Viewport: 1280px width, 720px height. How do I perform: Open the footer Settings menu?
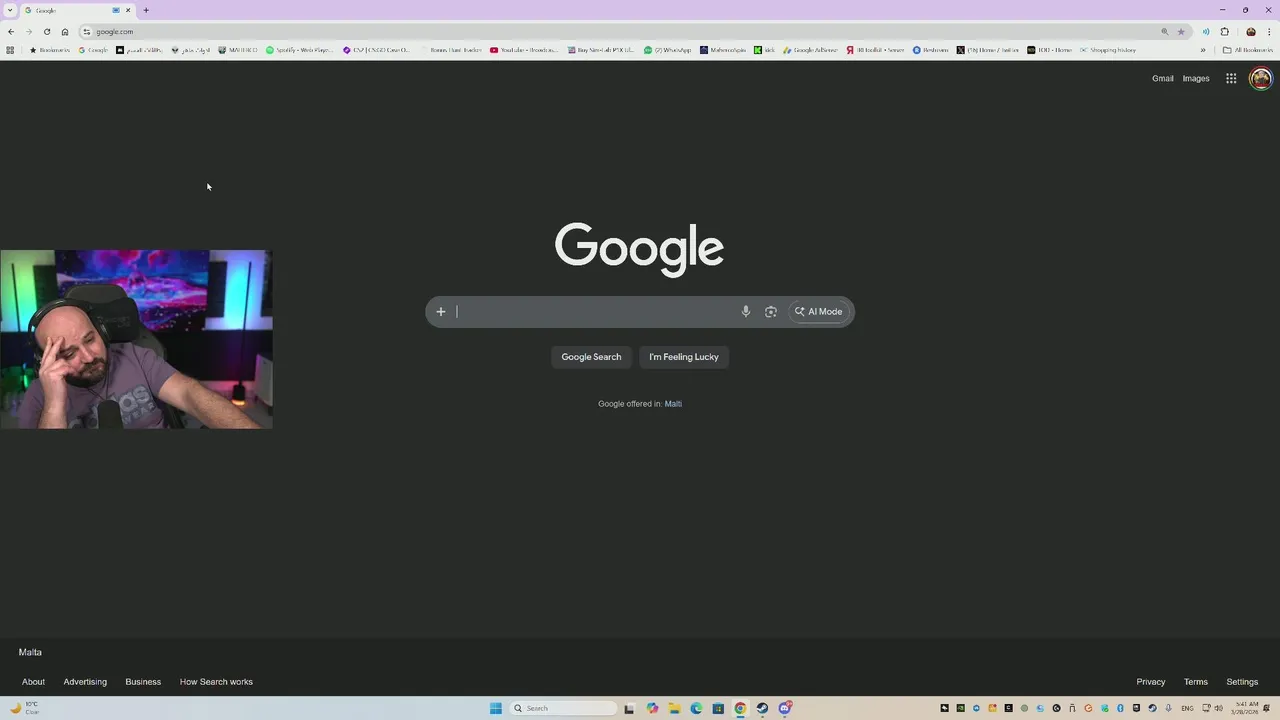(1242, 682)
